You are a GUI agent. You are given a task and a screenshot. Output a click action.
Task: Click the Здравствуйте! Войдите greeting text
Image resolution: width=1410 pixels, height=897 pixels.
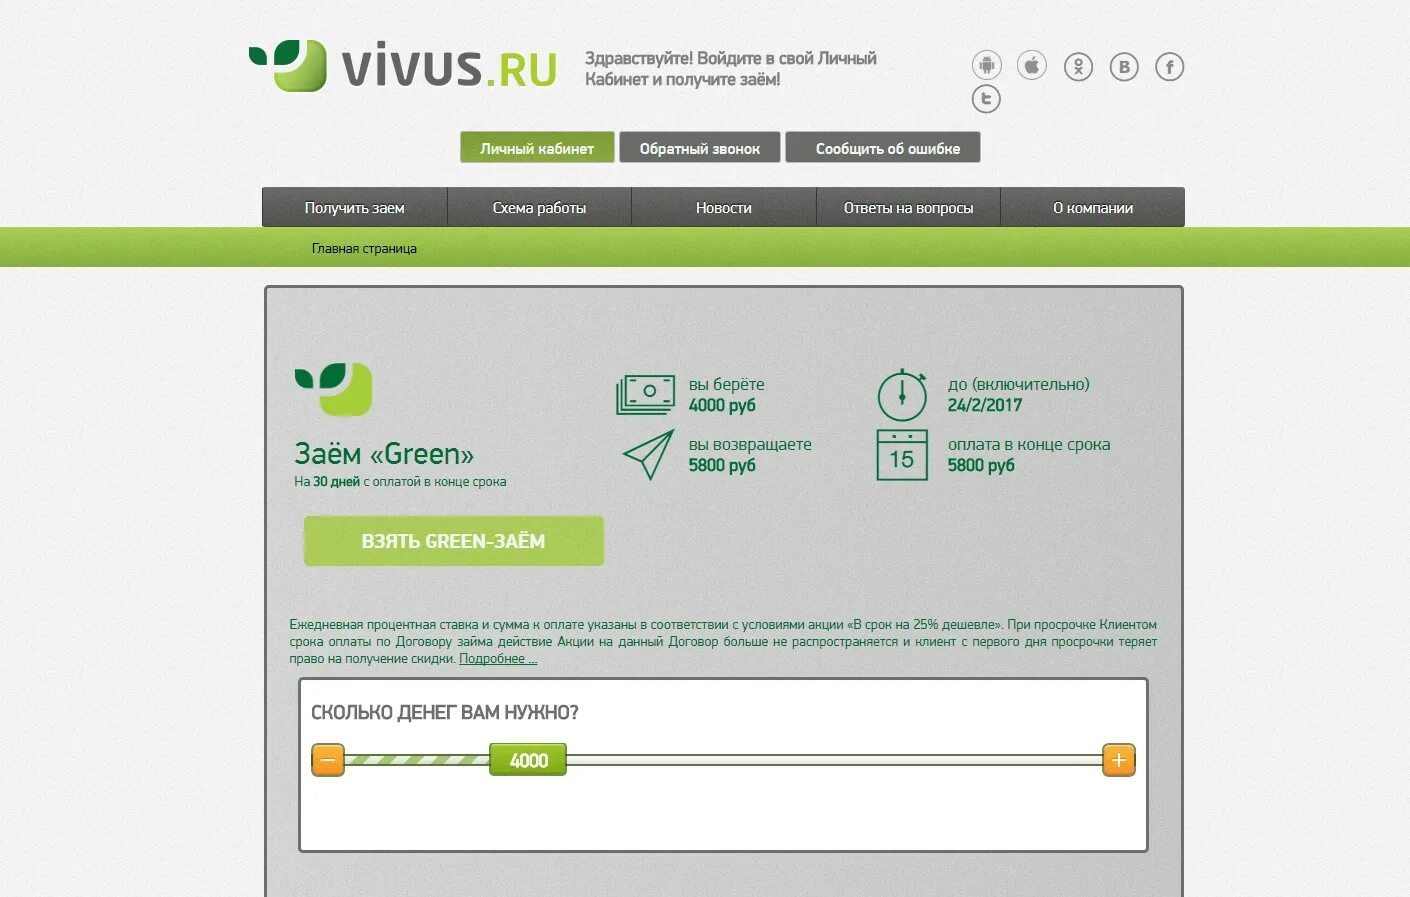coord(730,68)
